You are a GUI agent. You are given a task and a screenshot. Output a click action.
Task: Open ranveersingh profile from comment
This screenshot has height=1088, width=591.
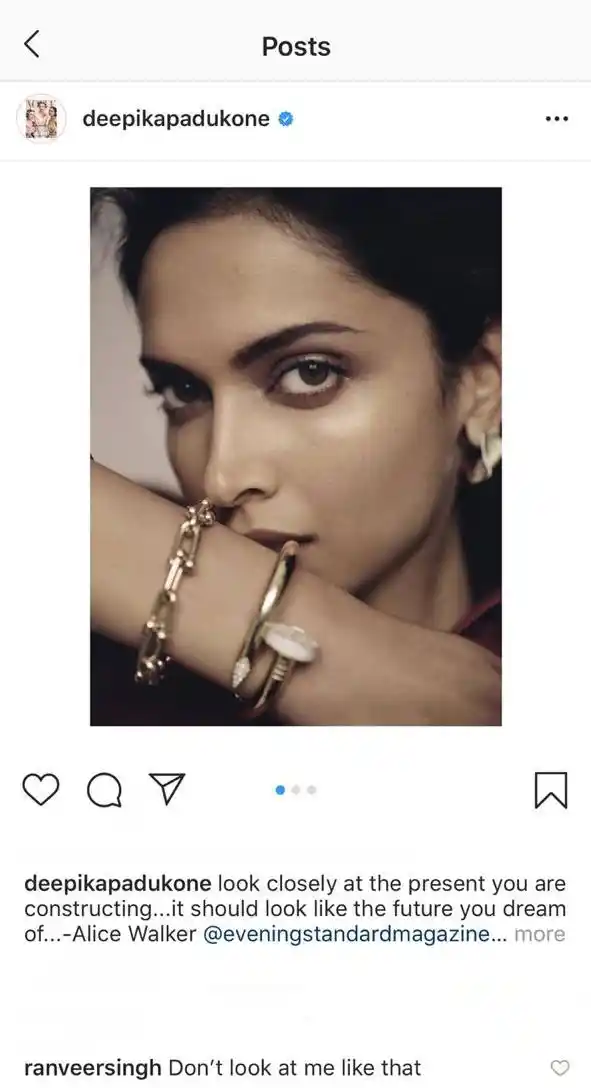pos(93,1067)
